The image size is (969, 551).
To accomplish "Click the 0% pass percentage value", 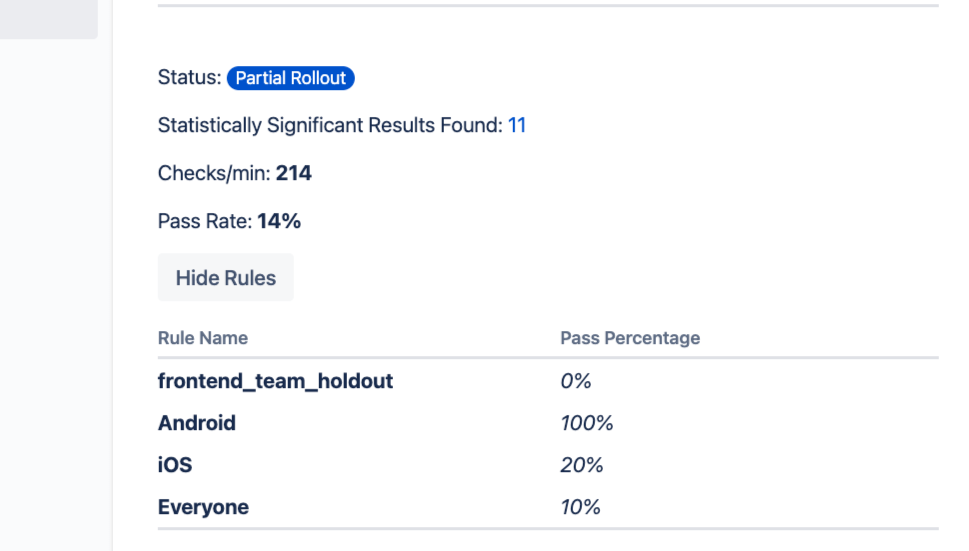I will click(x=576, y=381).
